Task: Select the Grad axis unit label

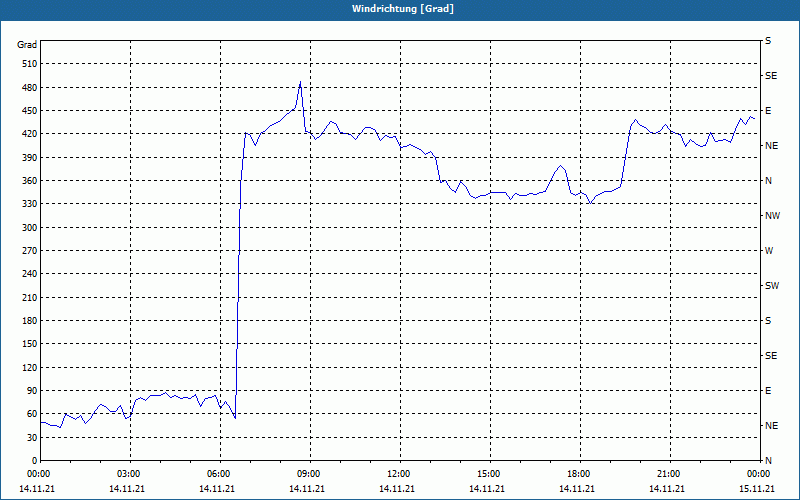Action: (x=27, y=45)
